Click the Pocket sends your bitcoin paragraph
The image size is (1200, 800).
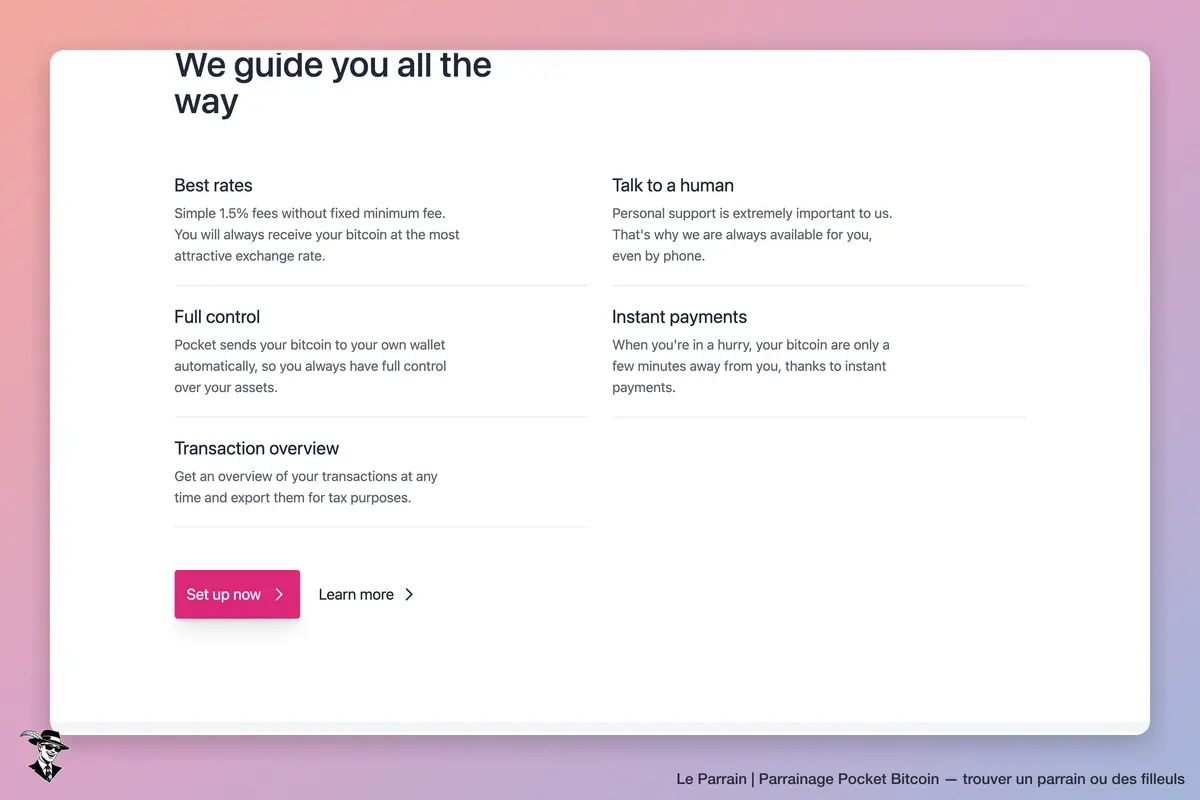click(310, 366)
